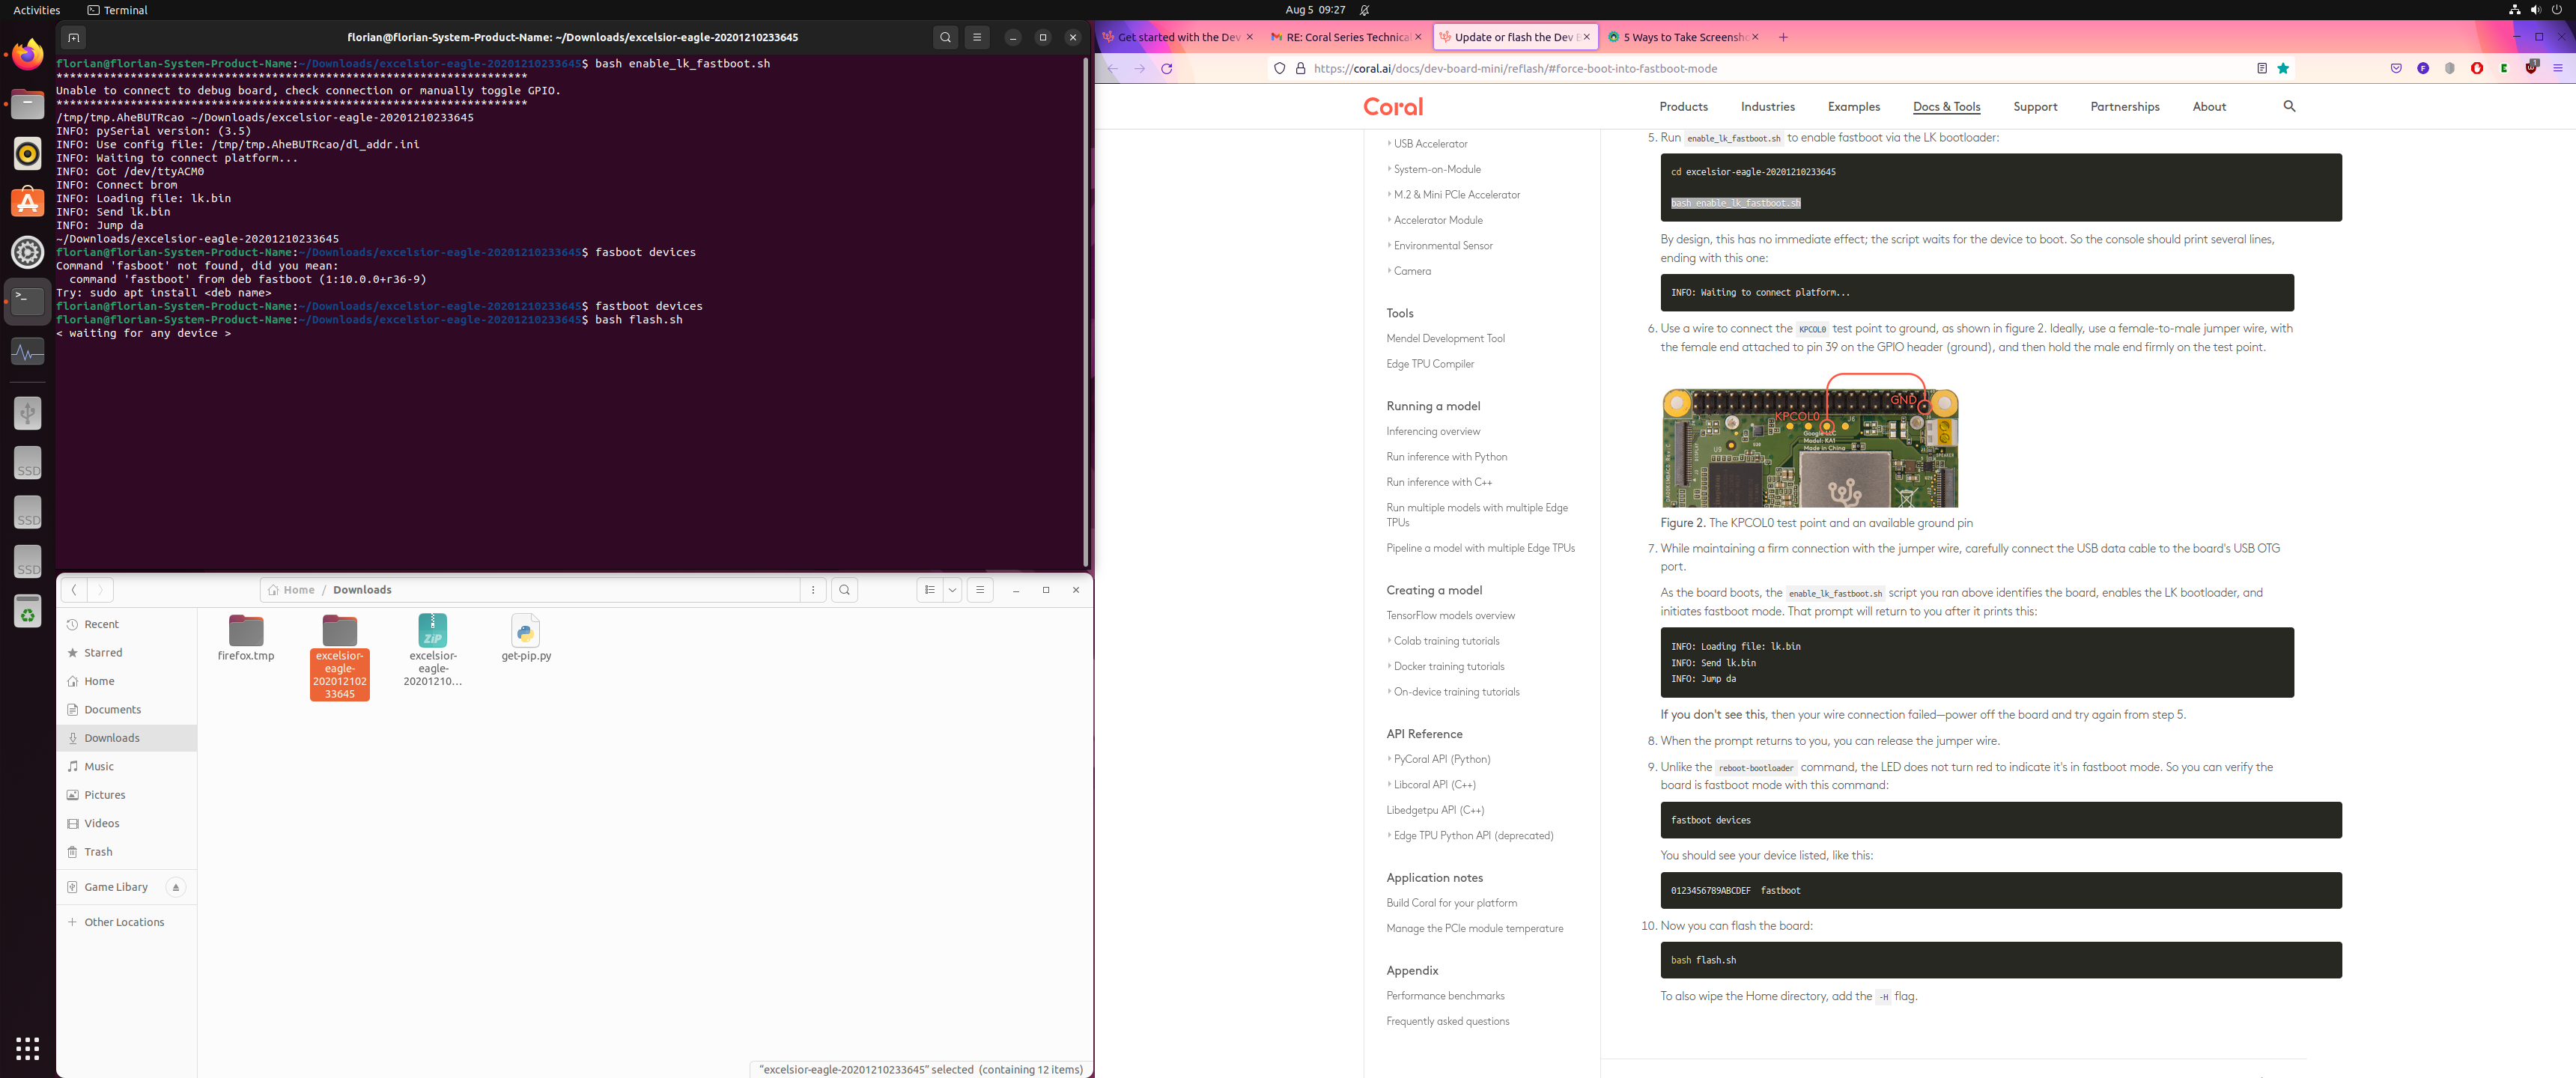This screenshot has height=1078, width=2576.
Task: Open the Coral site search icon
Action: tap(2289, 106)
